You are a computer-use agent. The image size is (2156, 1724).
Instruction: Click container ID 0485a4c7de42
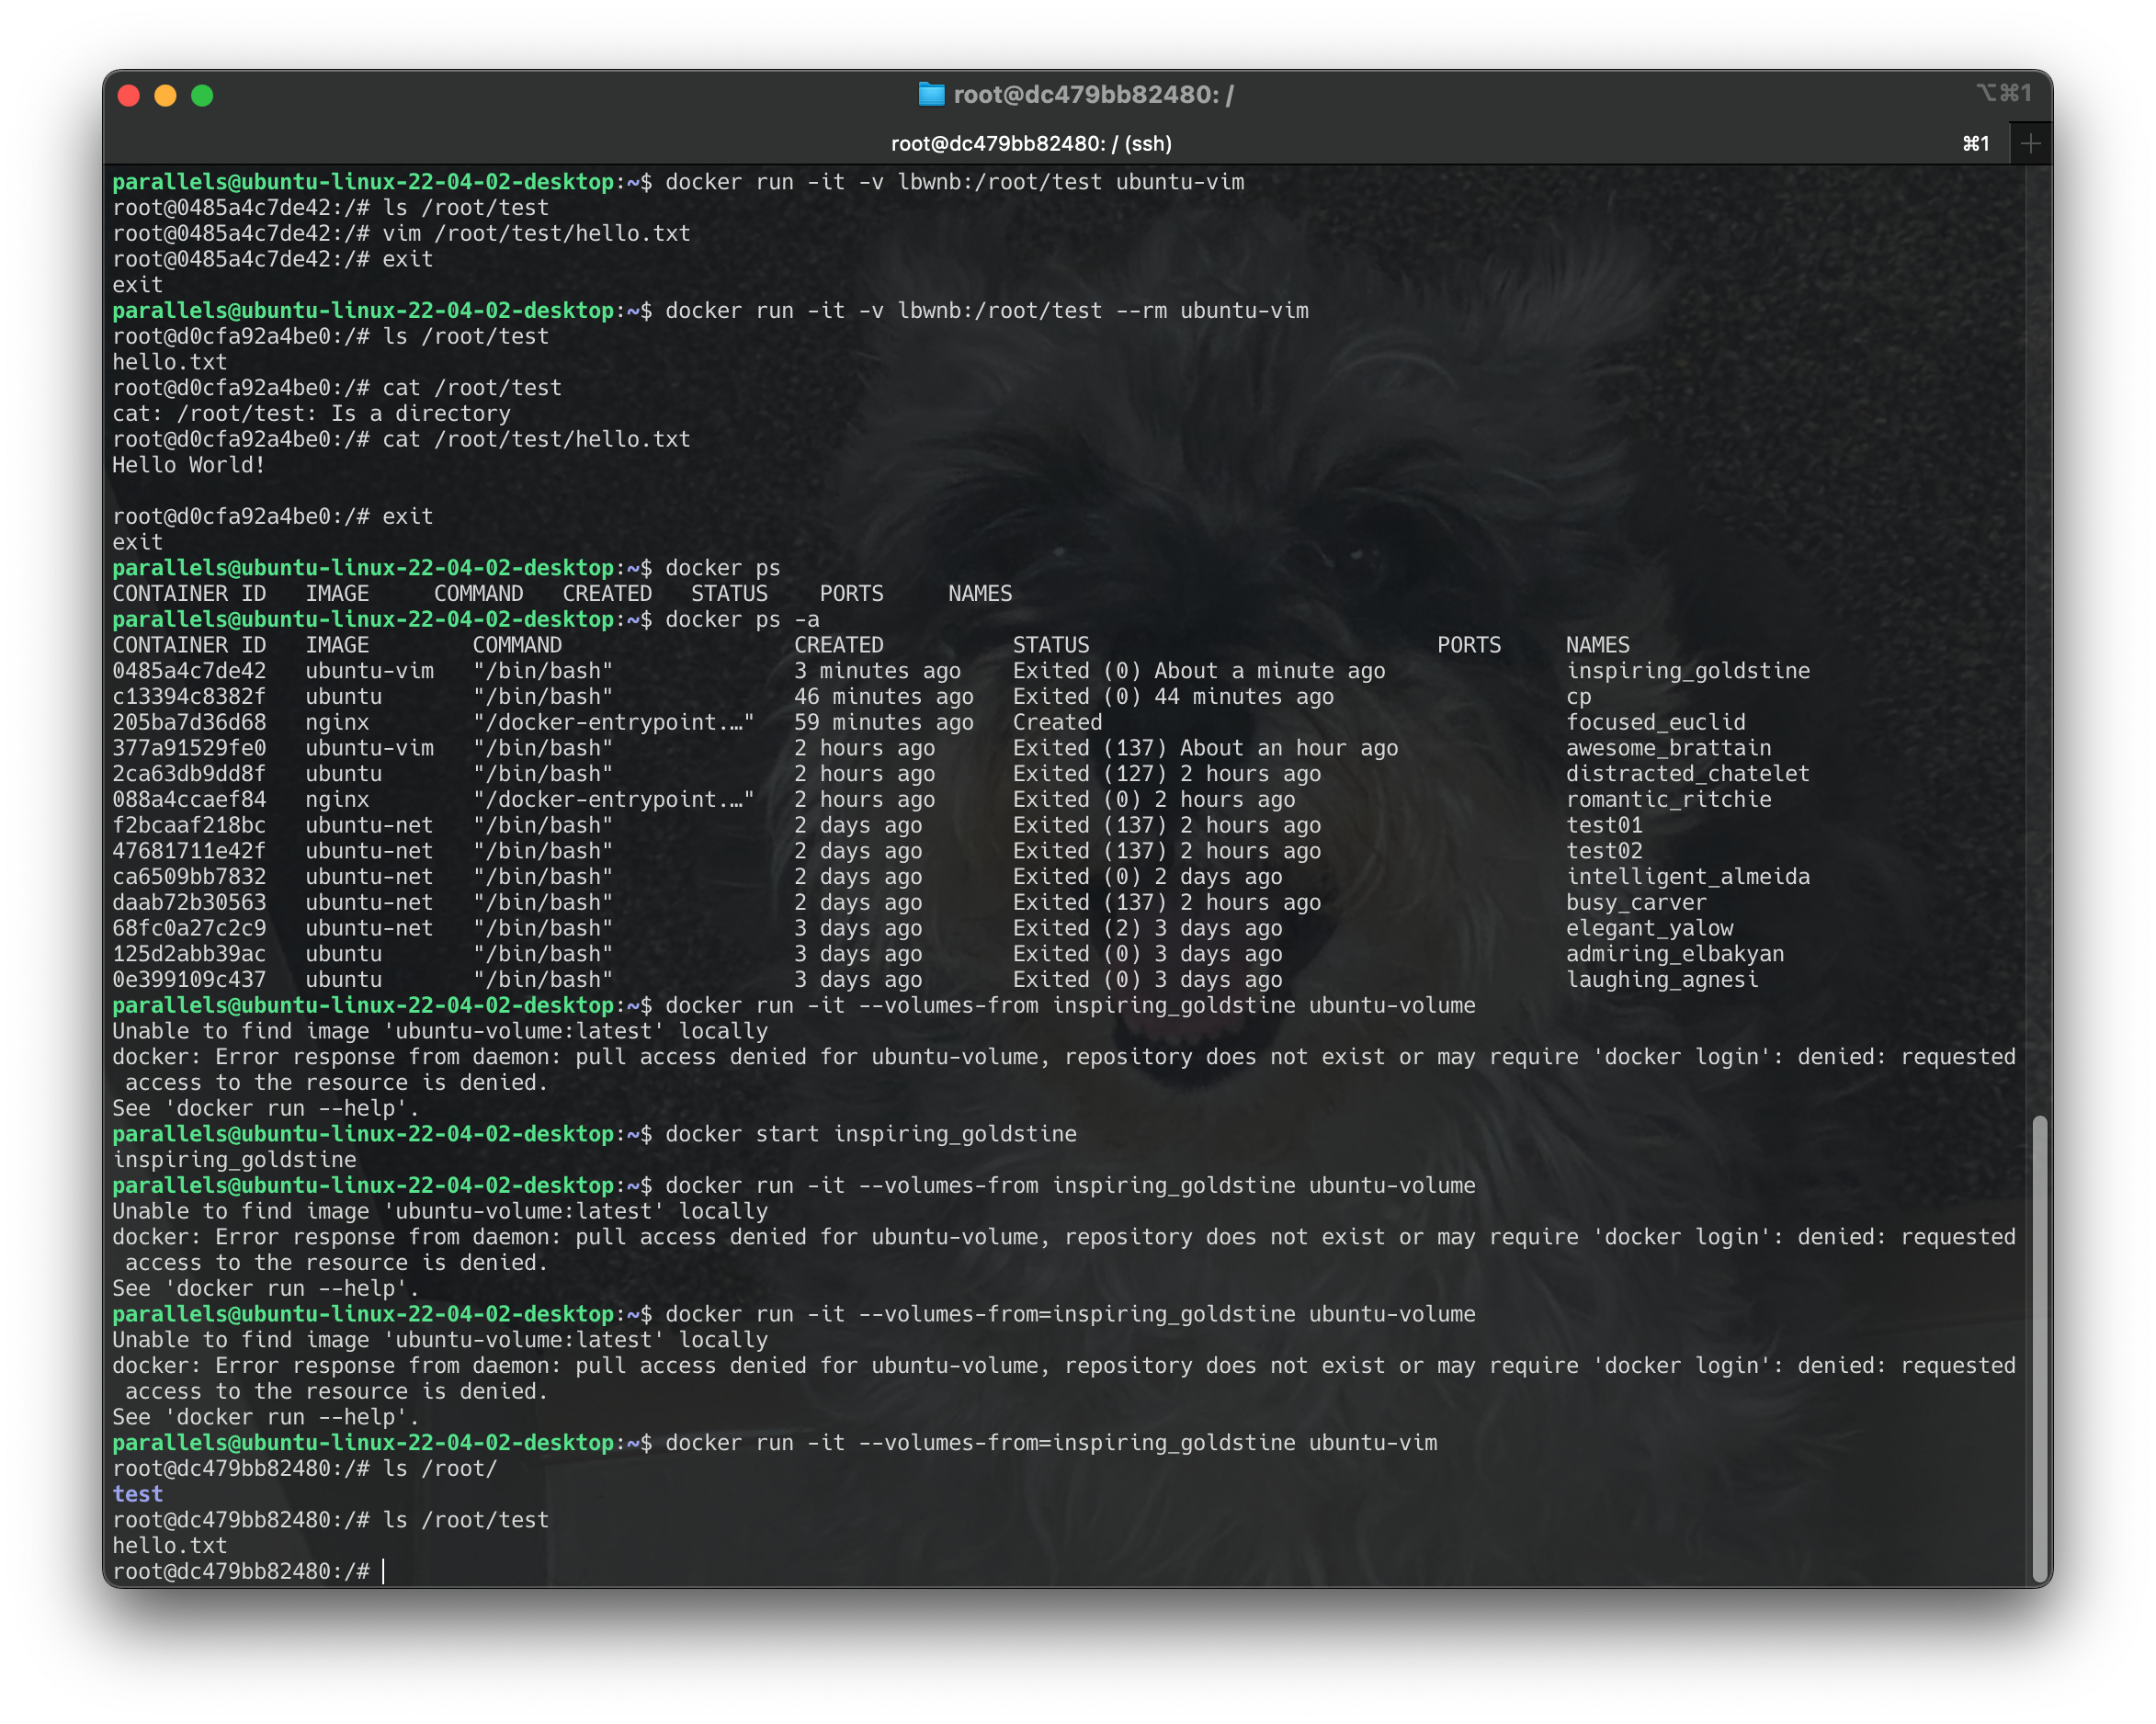coord(189,670)
